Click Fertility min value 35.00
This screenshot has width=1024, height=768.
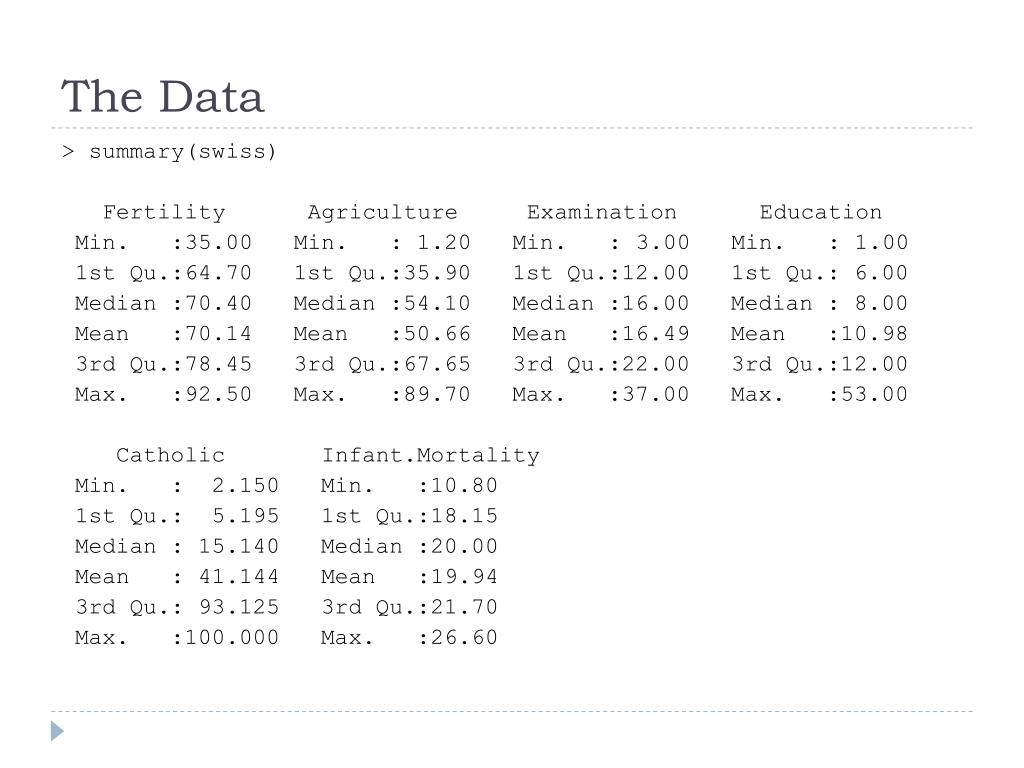click(219, 243)
